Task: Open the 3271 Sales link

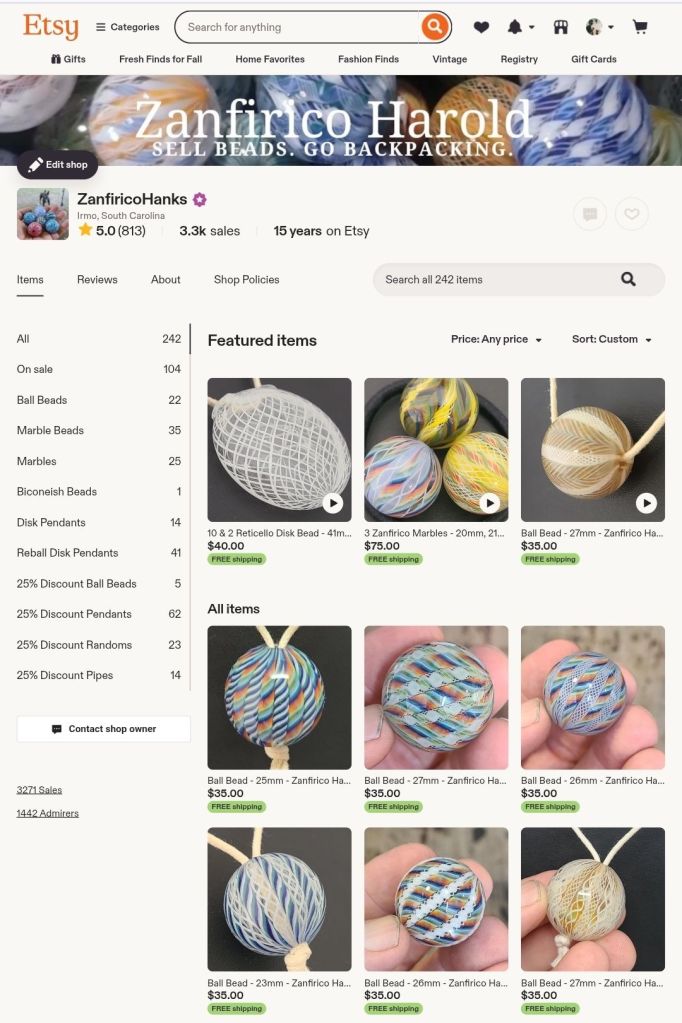Action: click(39, 789)
